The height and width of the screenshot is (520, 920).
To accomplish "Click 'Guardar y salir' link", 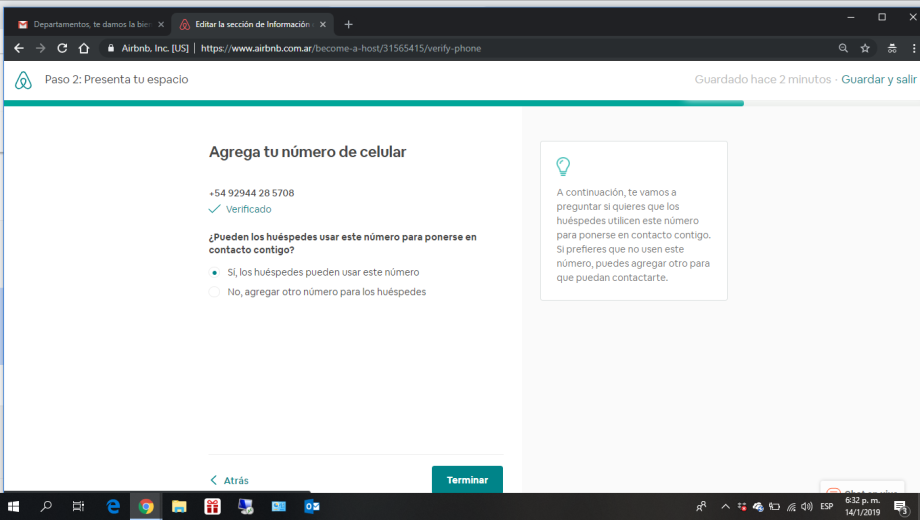I will click(878, 79).
